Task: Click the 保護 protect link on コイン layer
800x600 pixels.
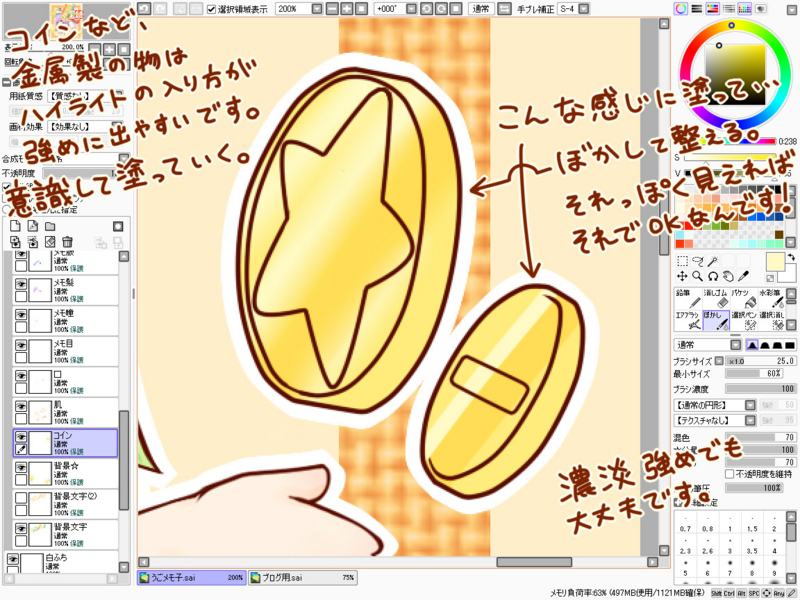Action: click(x=78, y=452)
